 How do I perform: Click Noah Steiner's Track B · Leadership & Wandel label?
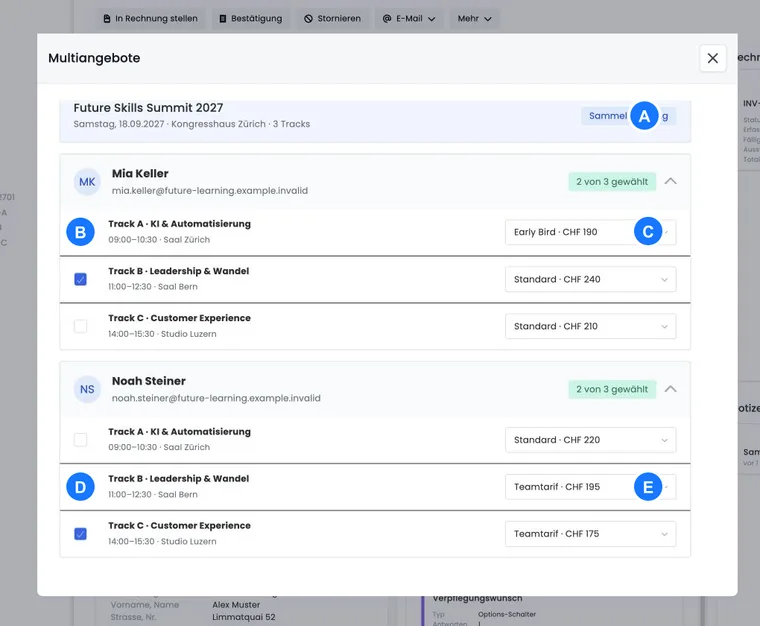[178, 479]
